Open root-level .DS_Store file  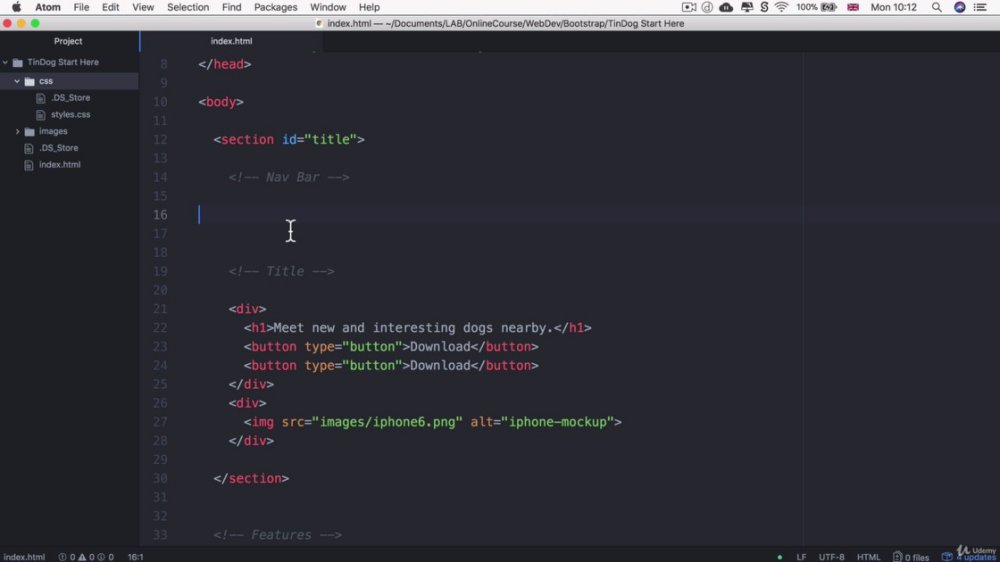pos(58,147)
